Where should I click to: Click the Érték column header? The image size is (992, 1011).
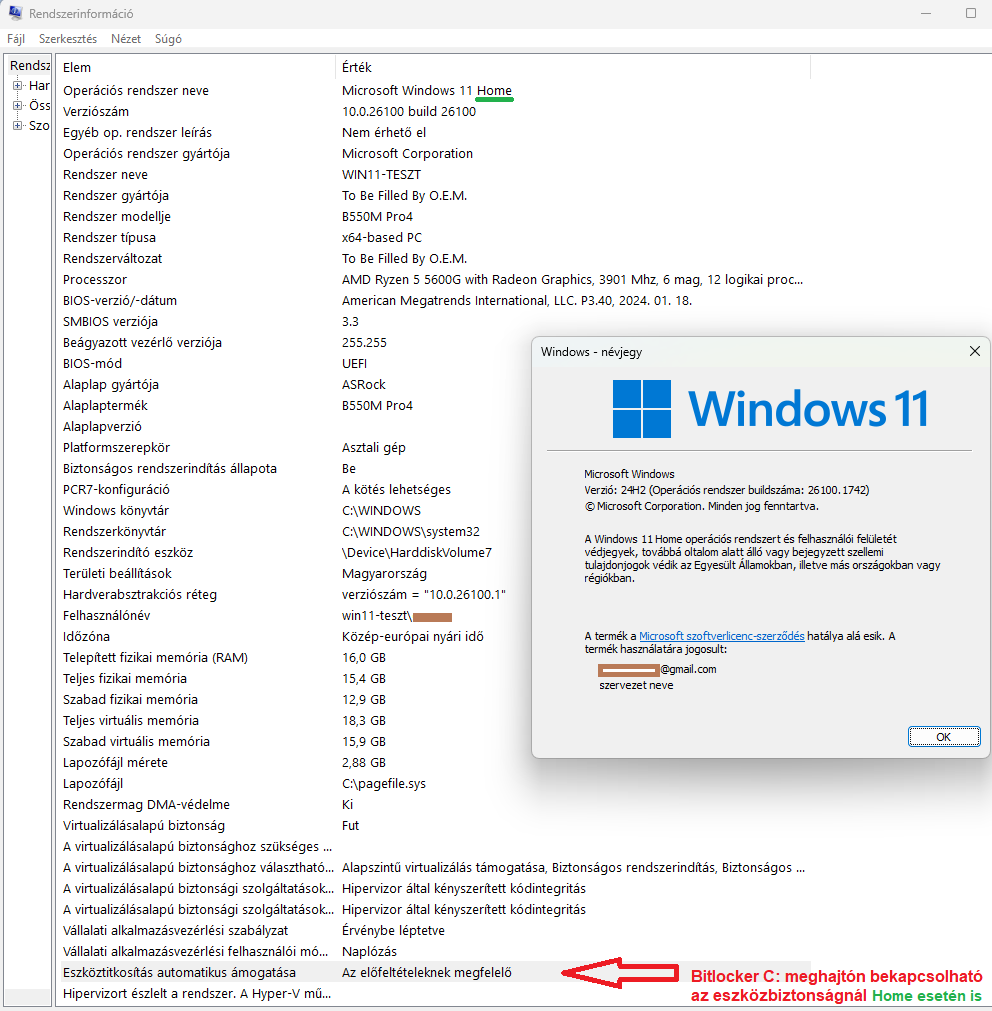tap(573, 67)
